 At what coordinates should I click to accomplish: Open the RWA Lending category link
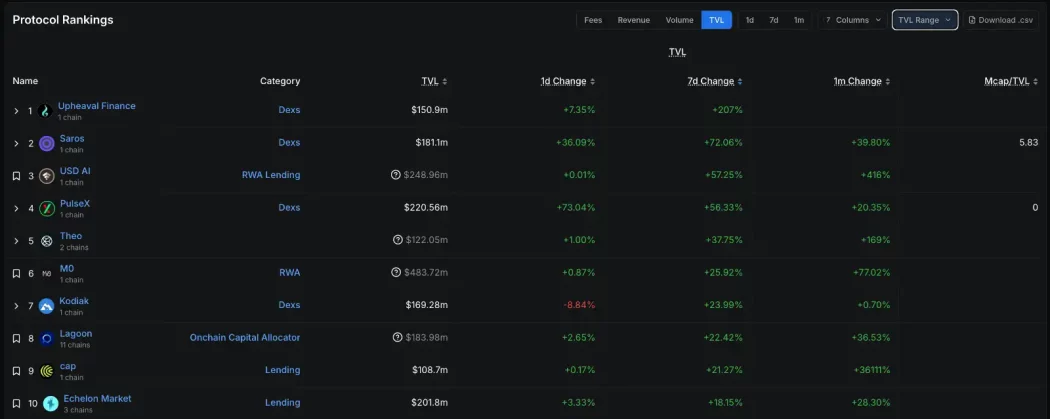click(x=270, y=175)
